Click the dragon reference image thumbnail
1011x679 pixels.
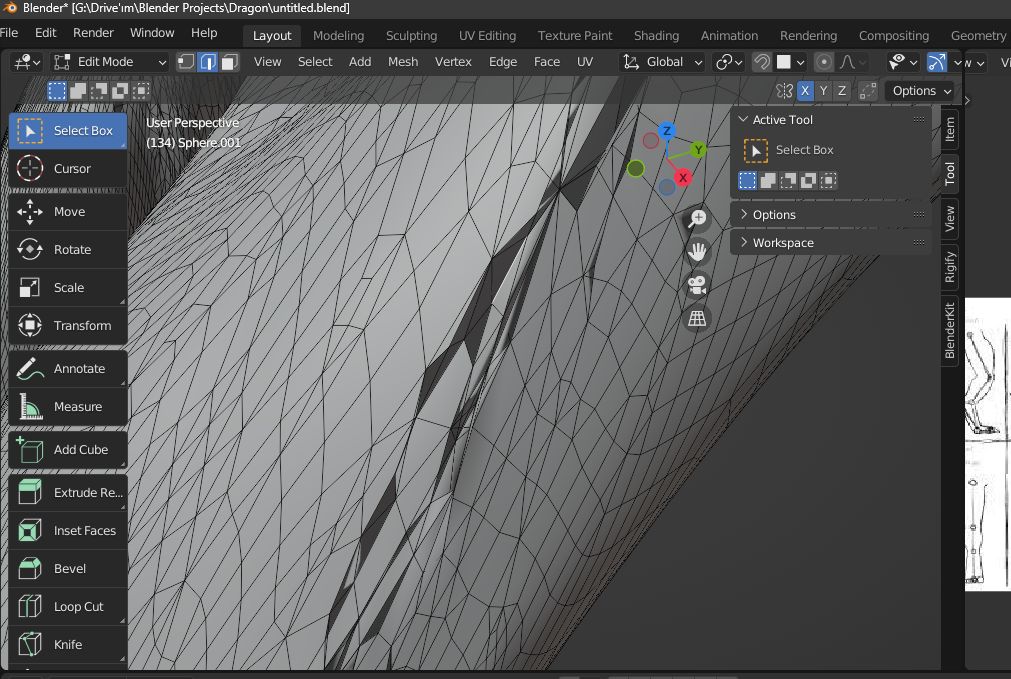click(x=988, y=444)
